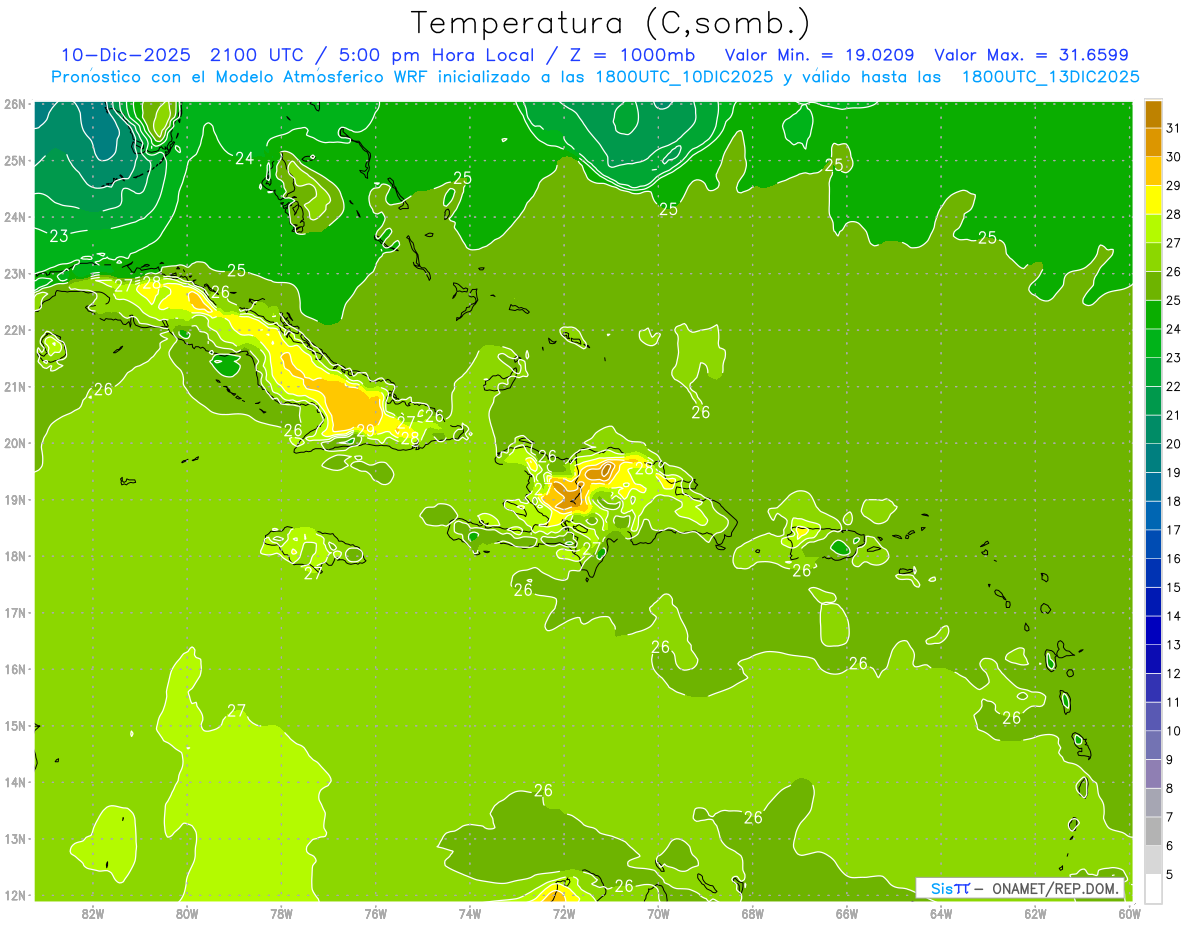Click legend scale value "20"

tap(1173, 444)
